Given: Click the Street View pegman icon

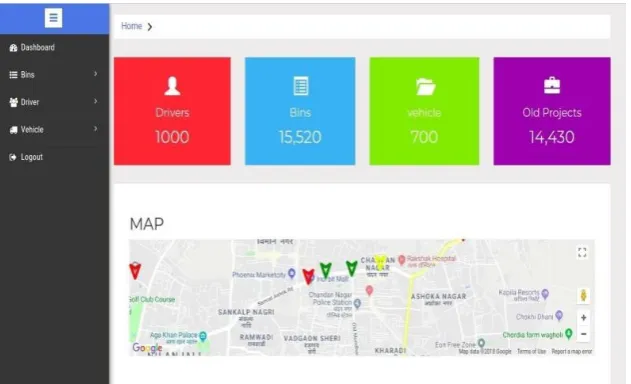Looking at the screenshot, I should pyautogui.click(x=583, y=295).
